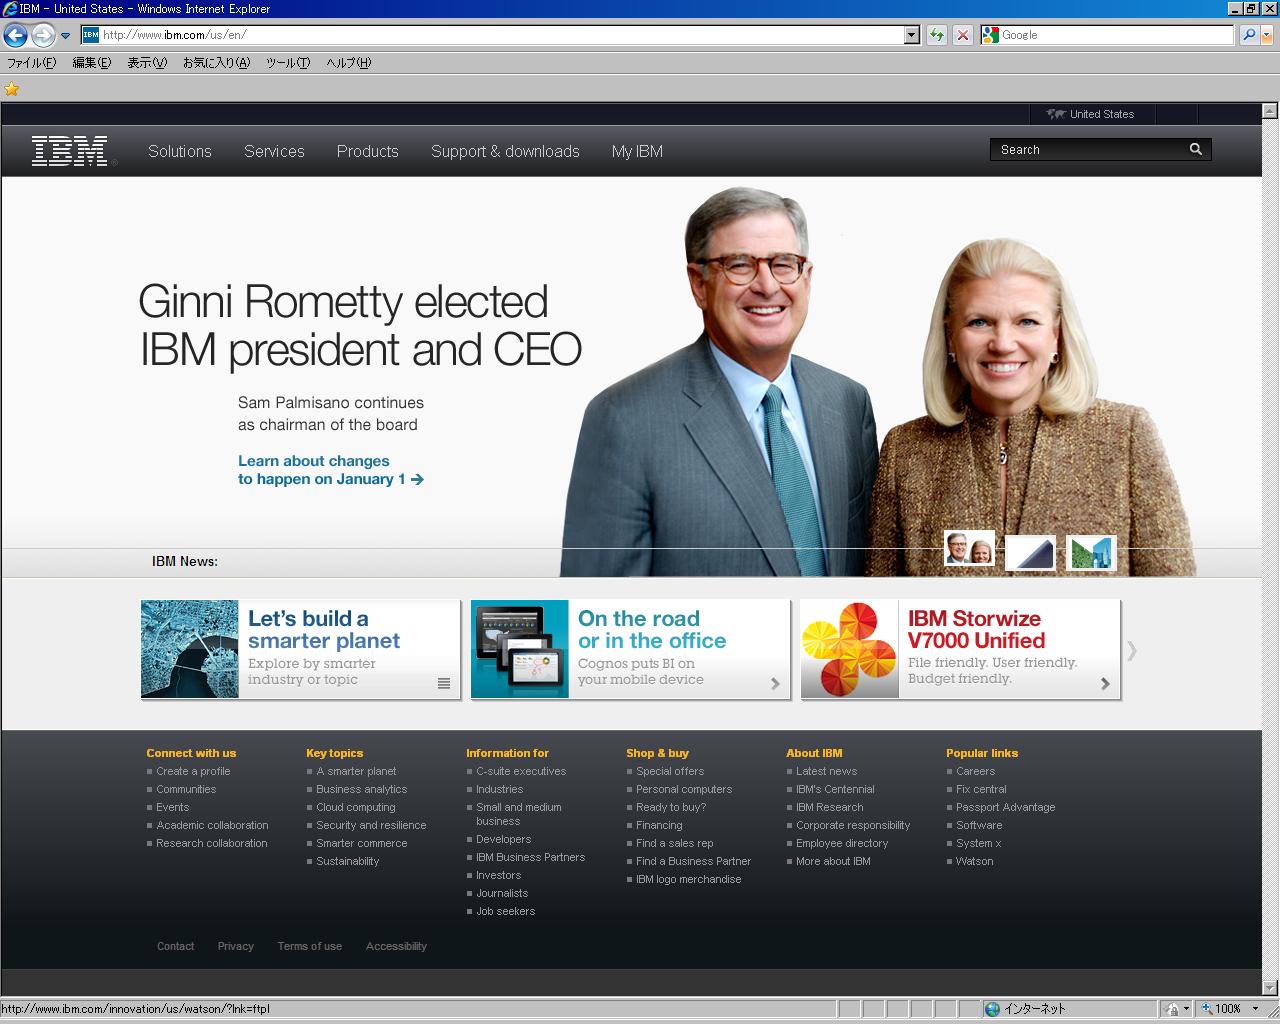Open search provider options dropdown
Viewport: 1280px width, 1024px height.
(1267, 35)
